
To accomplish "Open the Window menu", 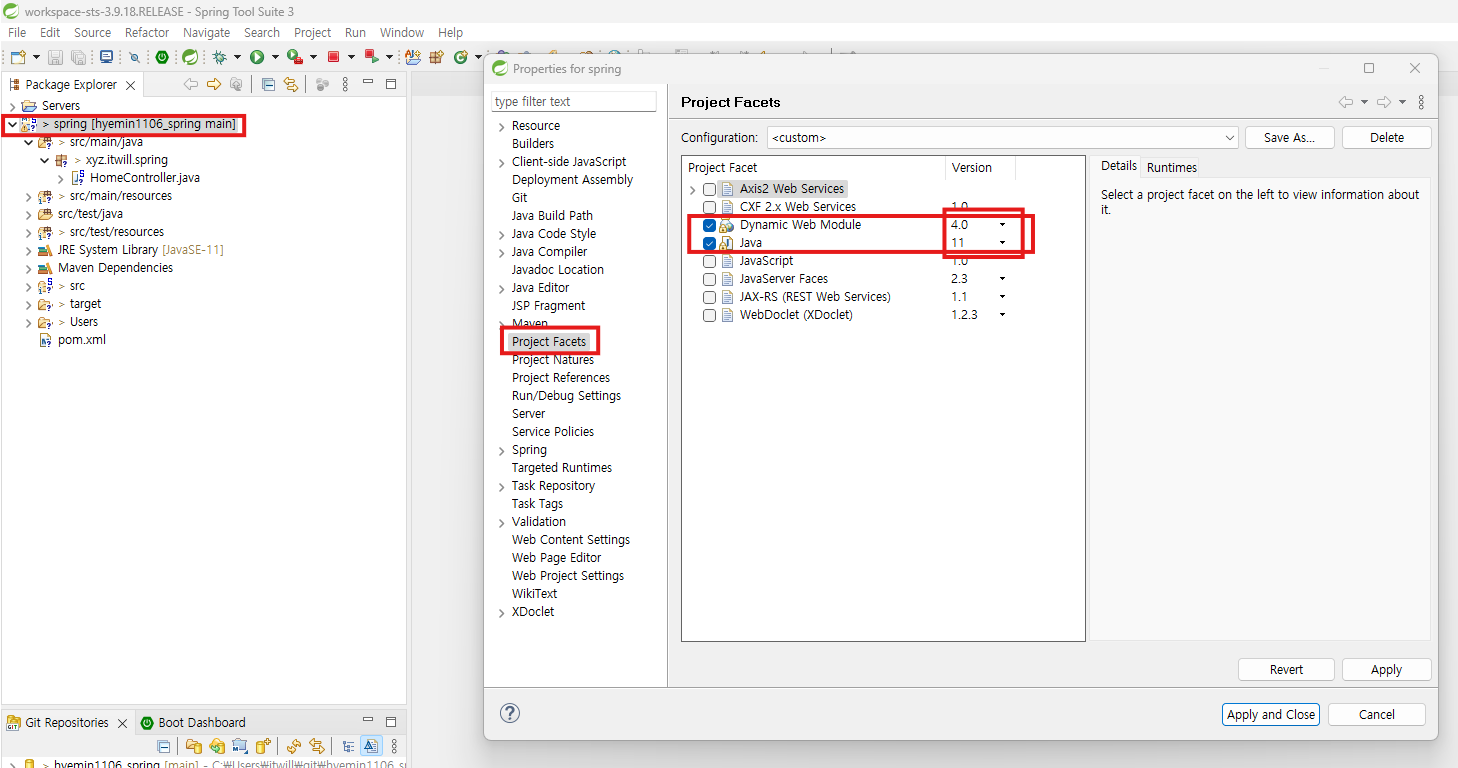I will pos(402,32).
